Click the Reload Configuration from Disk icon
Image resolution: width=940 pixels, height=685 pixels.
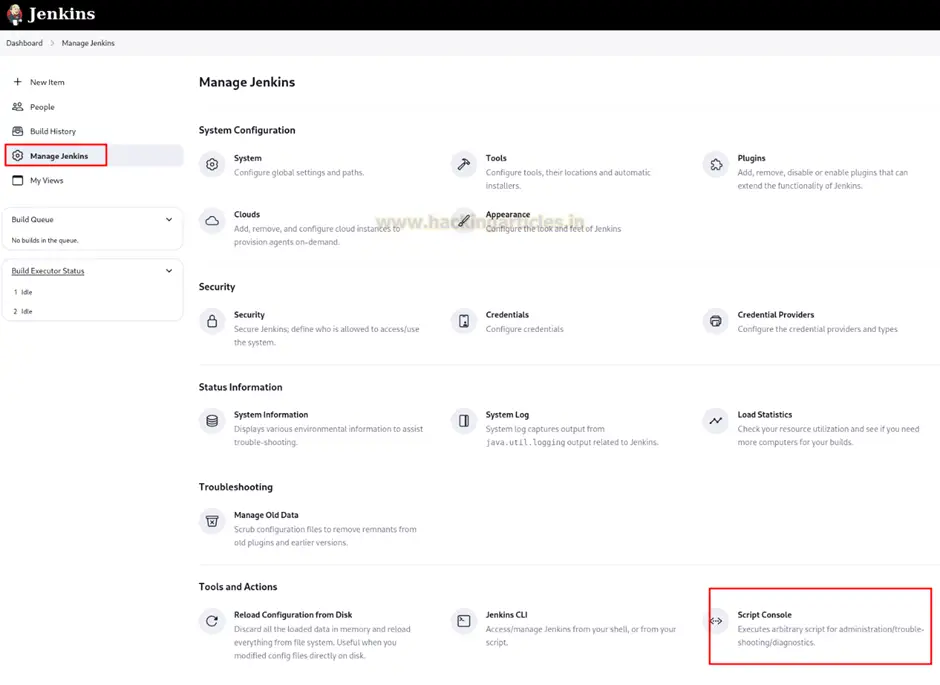tap(212, 621)
